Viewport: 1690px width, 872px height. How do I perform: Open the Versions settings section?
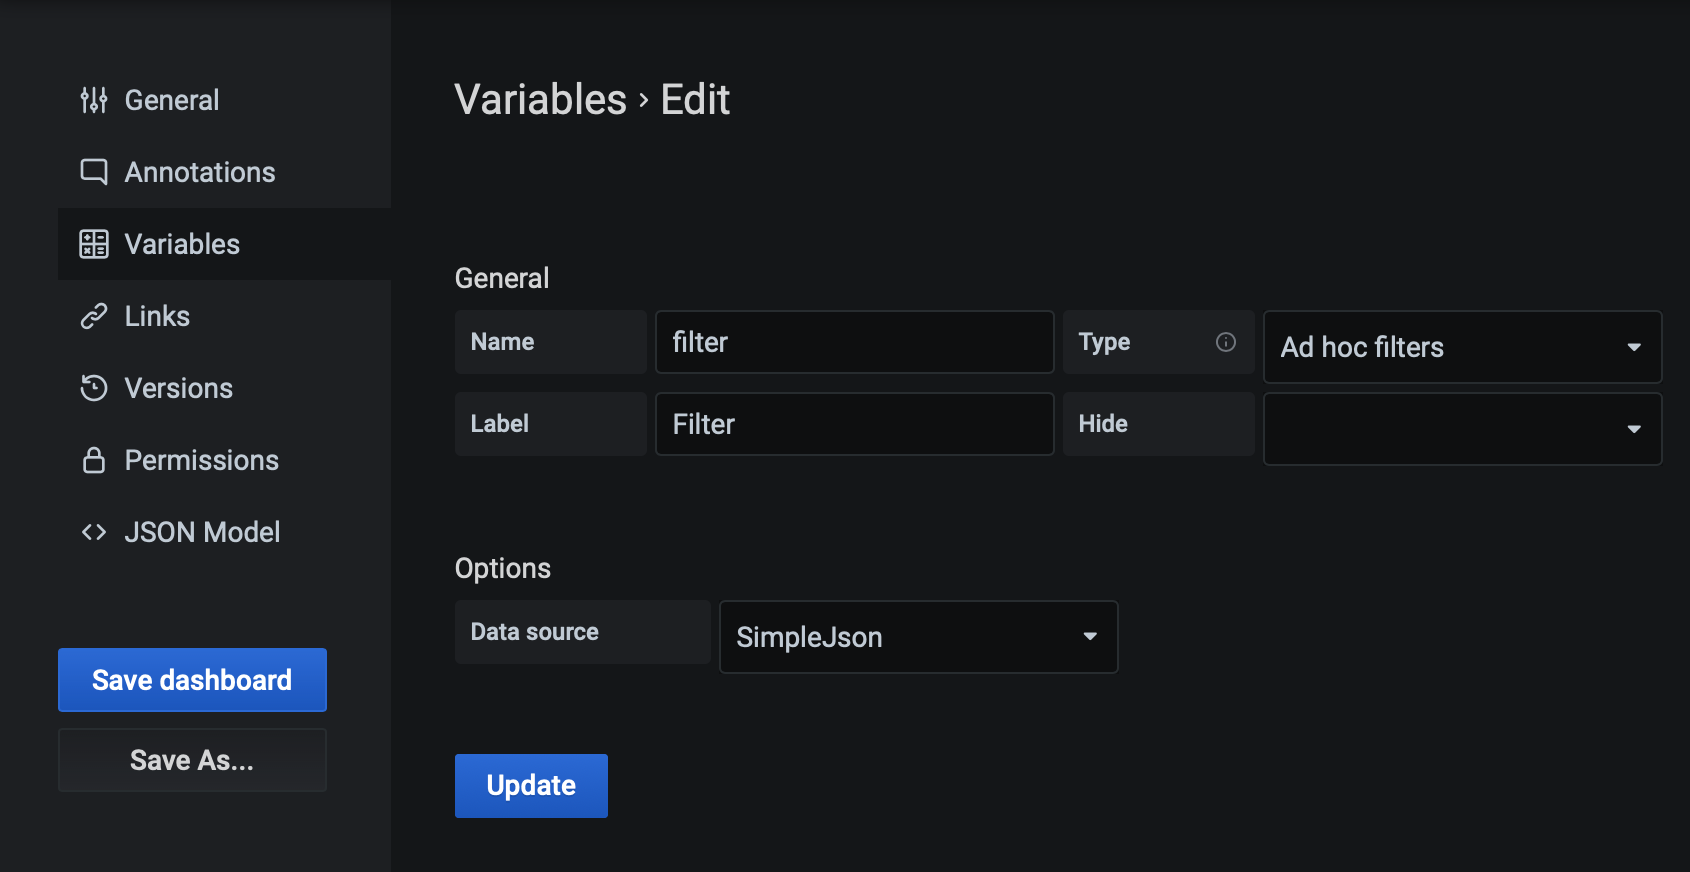[179, 388]
